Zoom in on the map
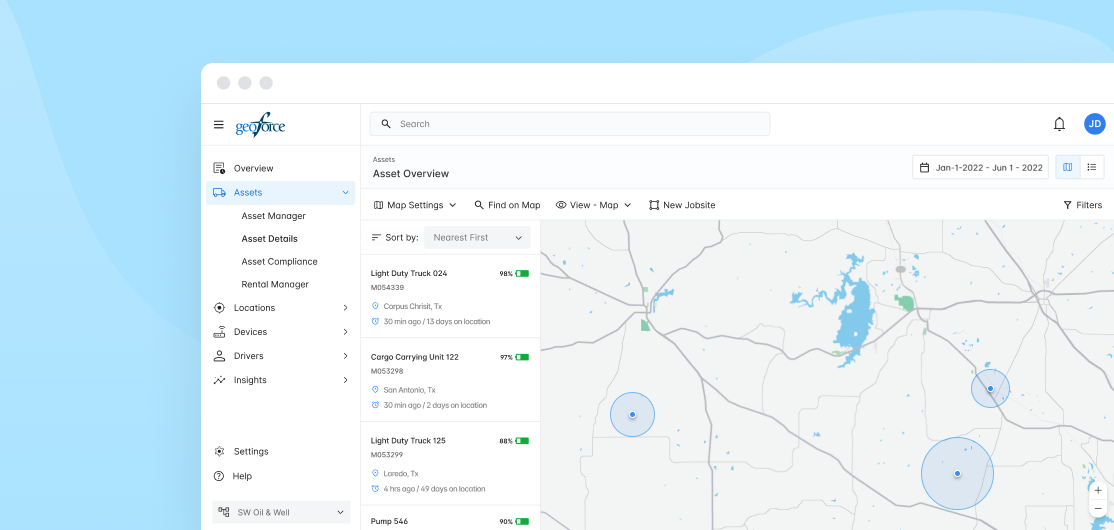Viewport: 1114px width, 530px height. pos(1098,490)
